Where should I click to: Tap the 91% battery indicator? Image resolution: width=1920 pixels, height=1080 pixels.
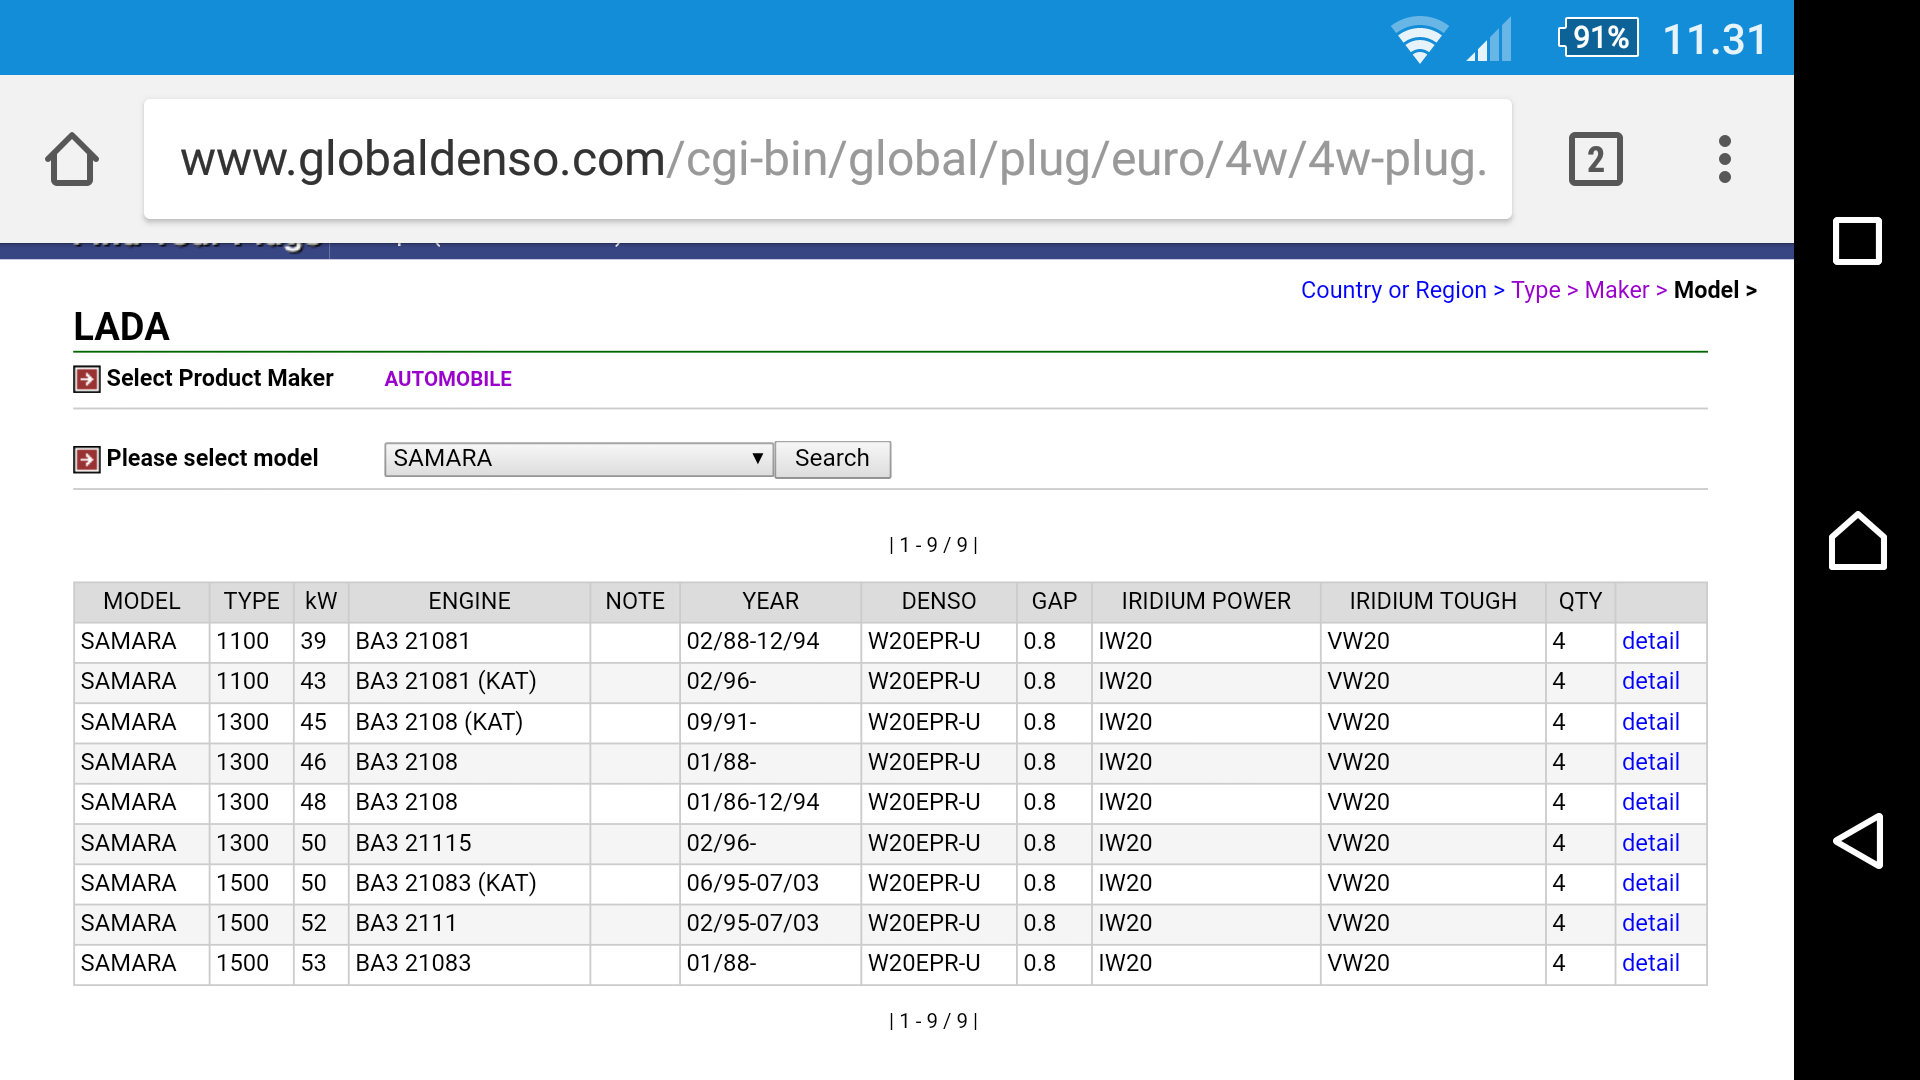(1598, 38)
